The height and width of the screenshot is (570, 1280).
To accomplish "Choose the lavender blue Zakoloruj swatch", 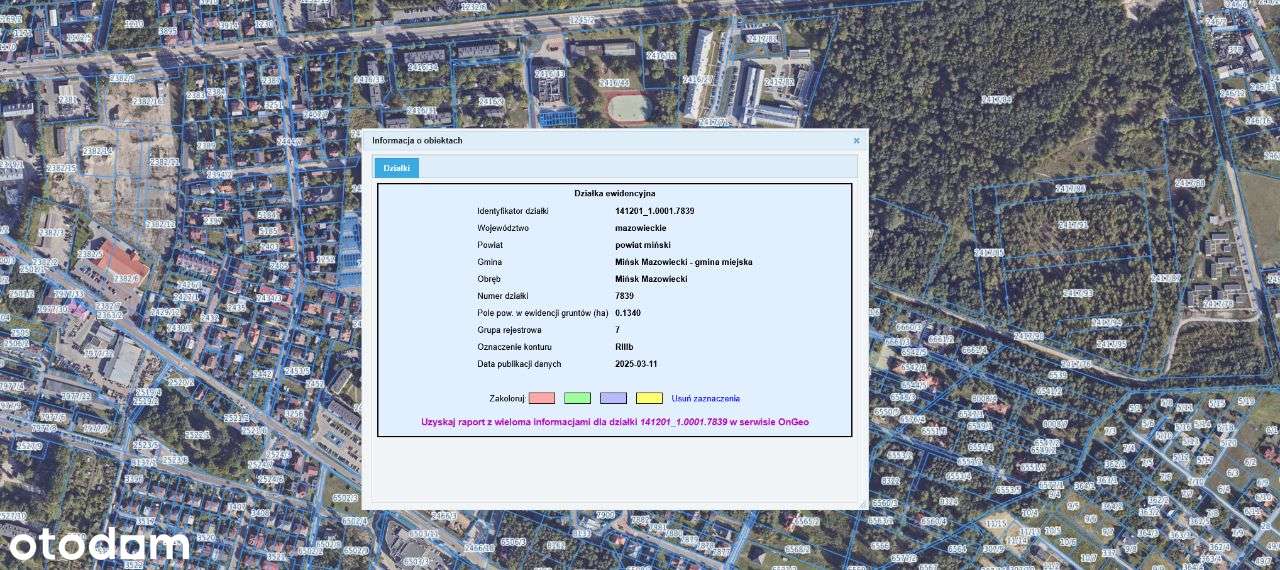I will point(613,397).
